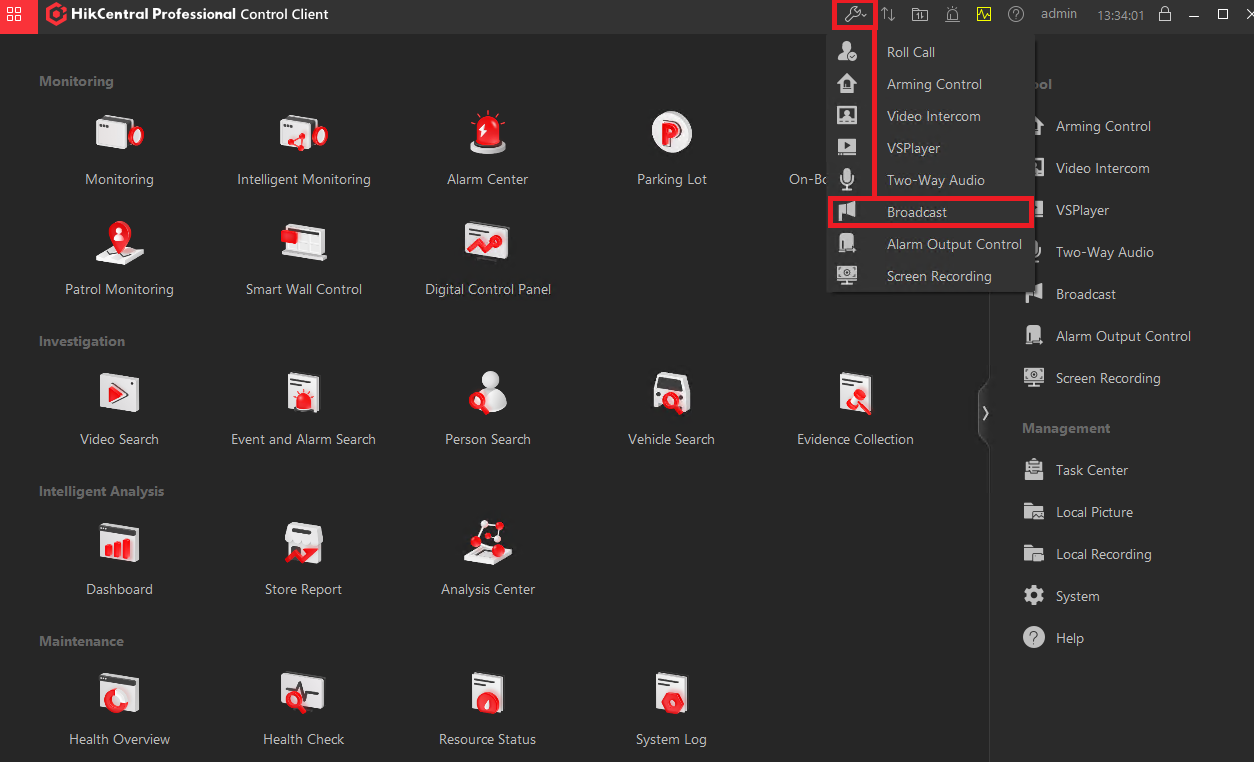1254x762 pixels.
Task: Open the help question mark in title bar
Action: tap(1016, 14)
